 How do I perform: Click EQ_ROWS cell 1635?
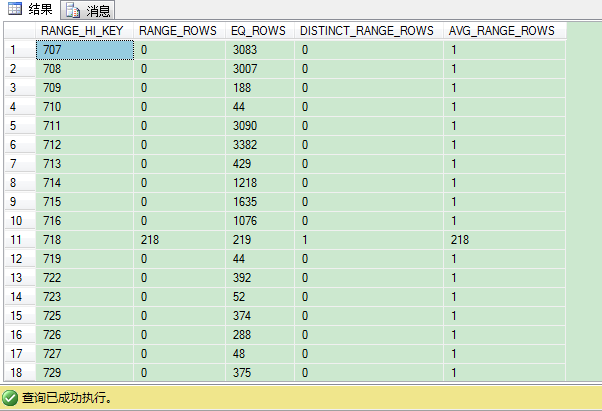[x=260, y=201]
